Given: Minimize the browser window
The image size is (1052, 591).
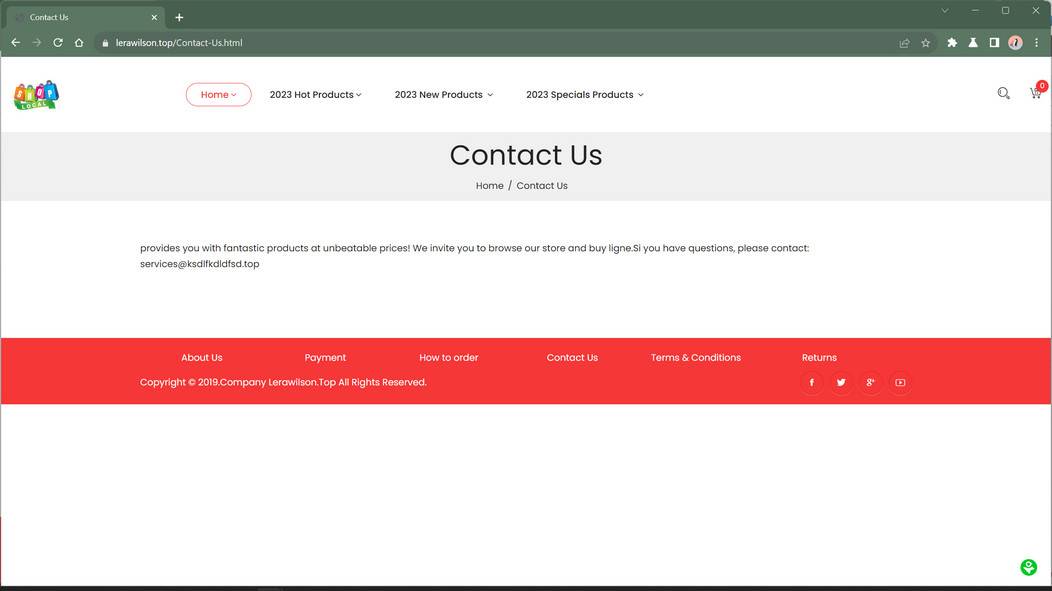Looking at the screenshot, I should pos(975,11).
